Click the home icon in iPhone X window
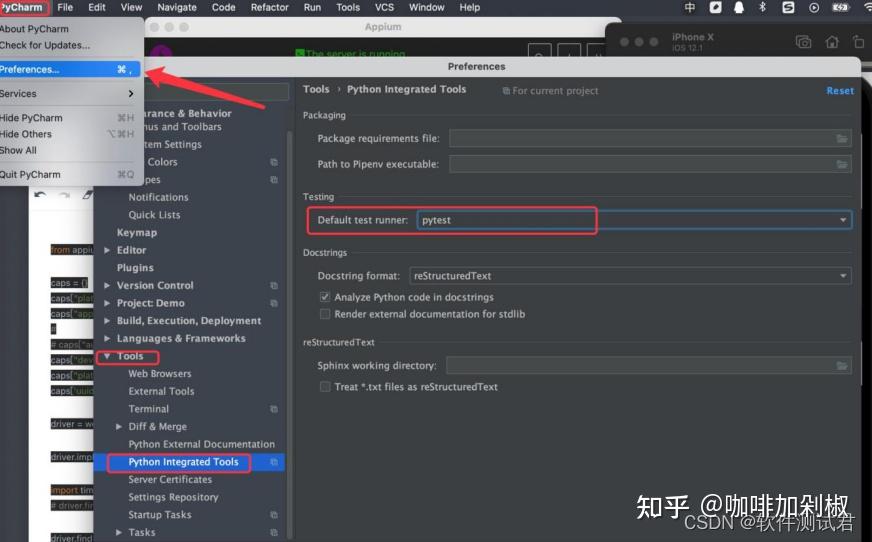Viewport: 872px width, 542px height. (832, 42)
